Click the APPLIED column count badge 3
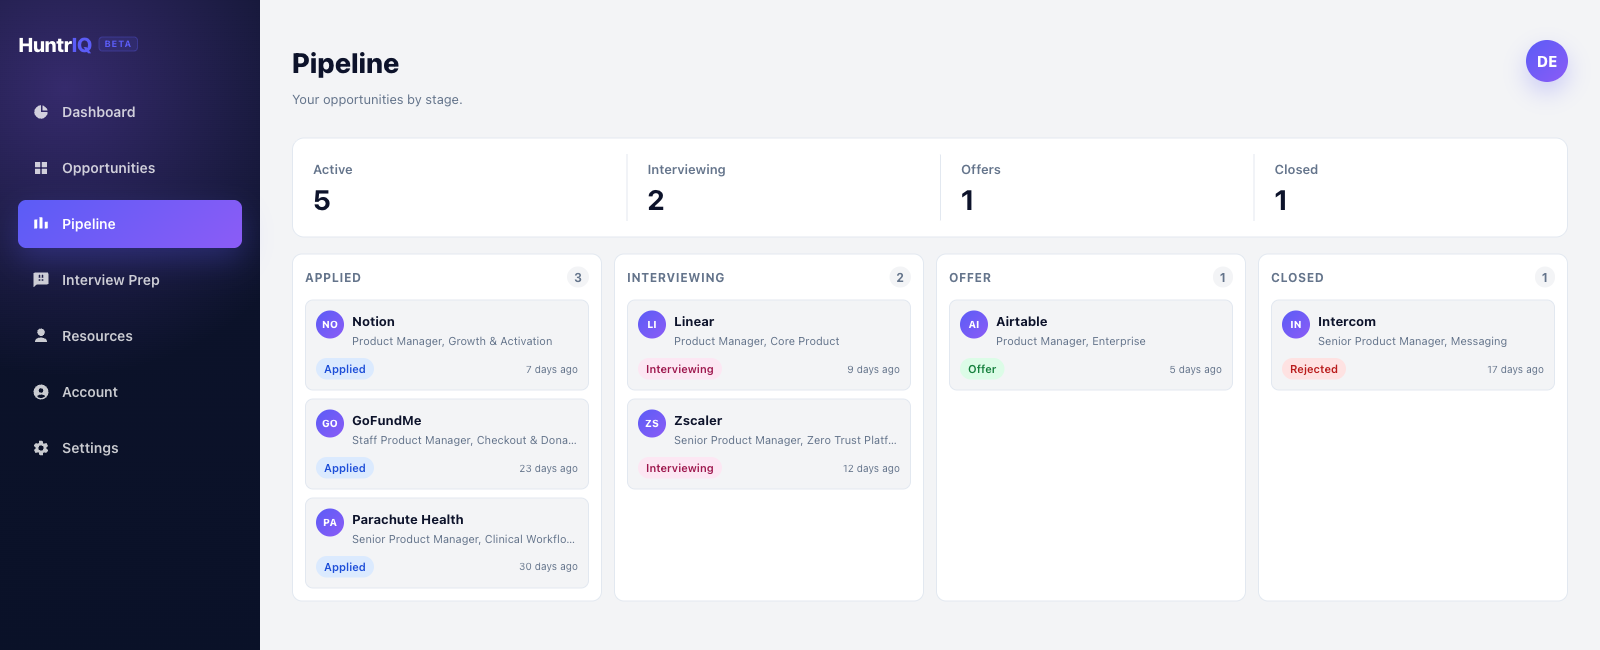Image resolution: width=1600 pixels, height=650 pixels. [x=578, y=277]
